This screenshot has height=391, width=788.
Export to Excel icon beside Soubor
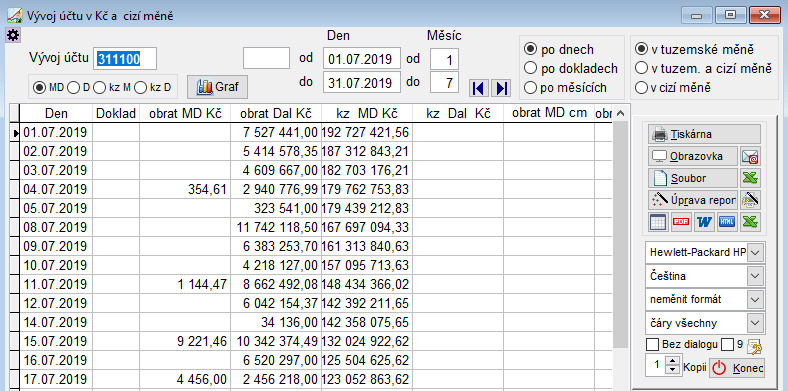click(751, 178)
